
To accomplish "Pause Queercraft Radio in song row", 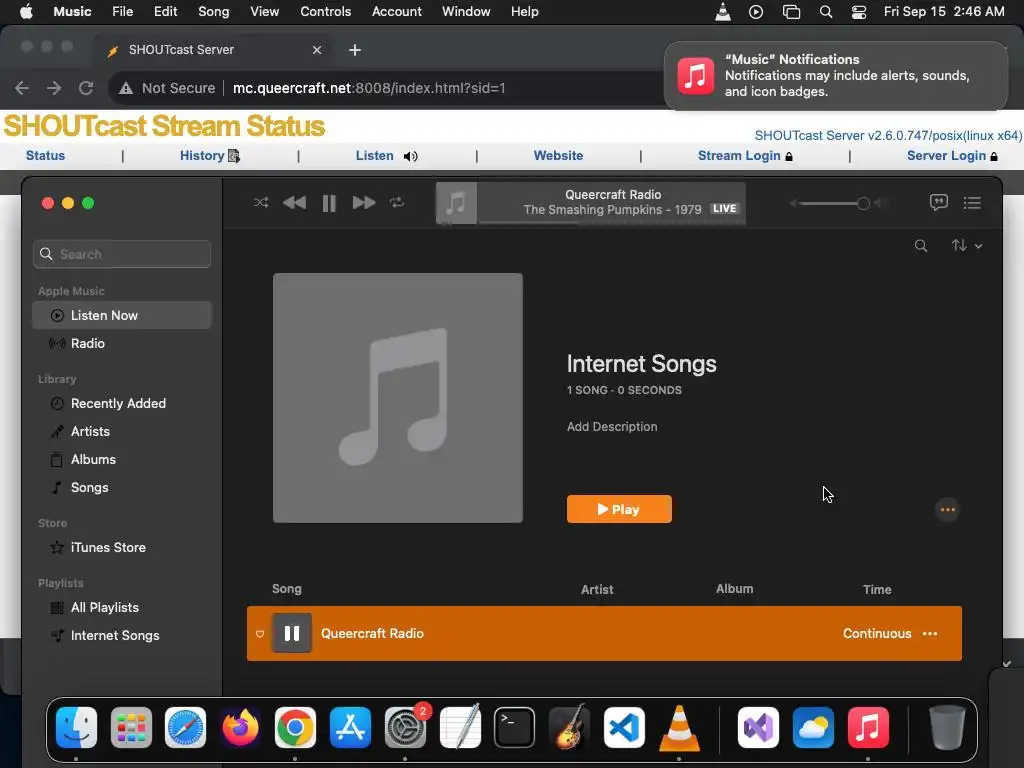I will click(291, 633).
